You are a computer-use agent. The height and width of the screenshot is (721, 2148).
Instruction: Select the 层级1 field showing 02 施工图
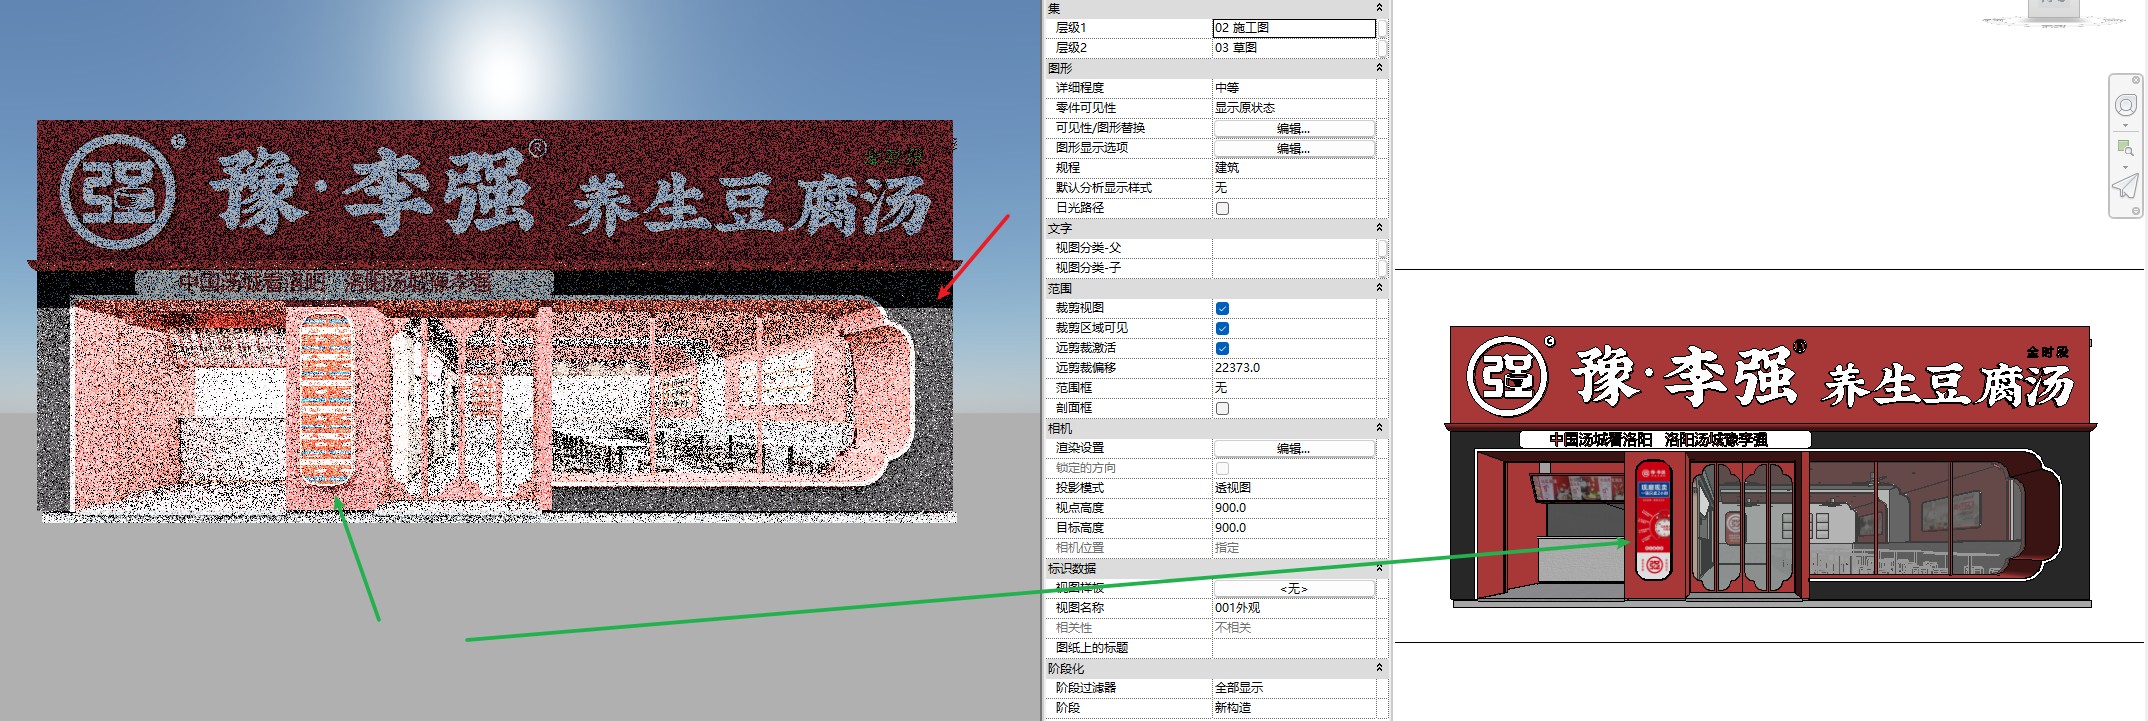(1294, 28)
